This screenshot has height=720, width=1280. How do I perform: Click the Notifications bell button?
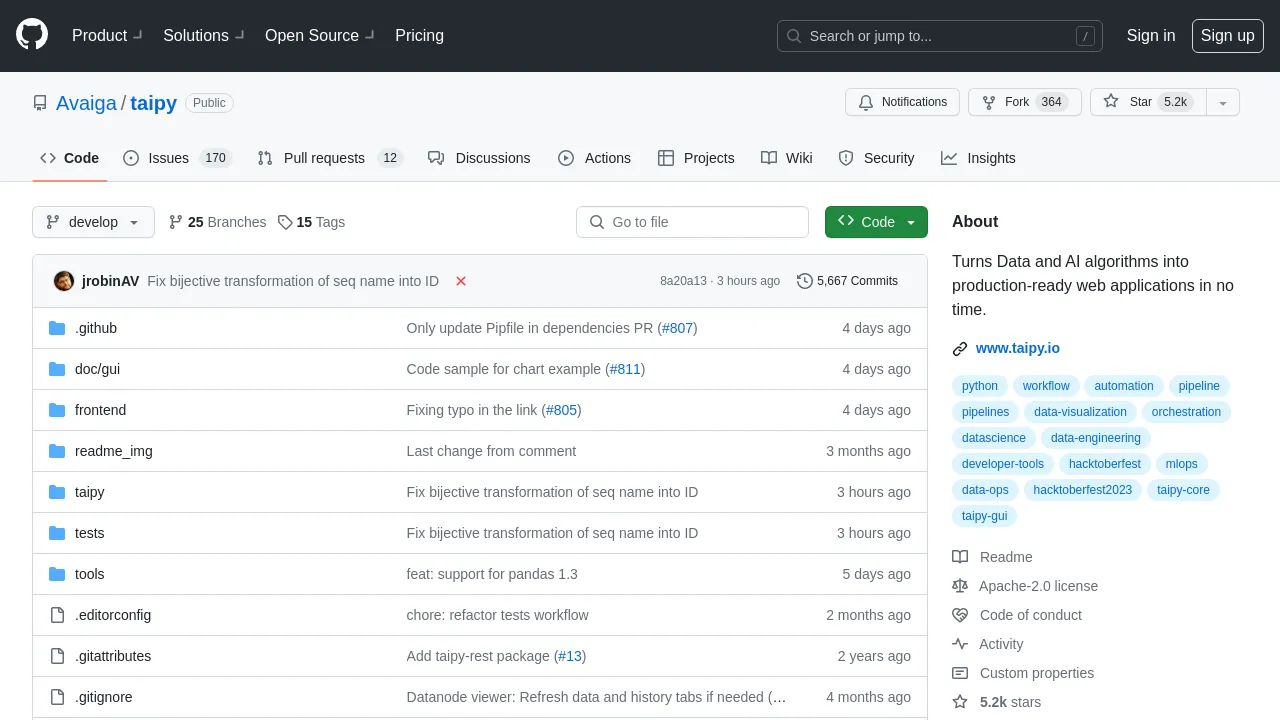coord(903,102)
